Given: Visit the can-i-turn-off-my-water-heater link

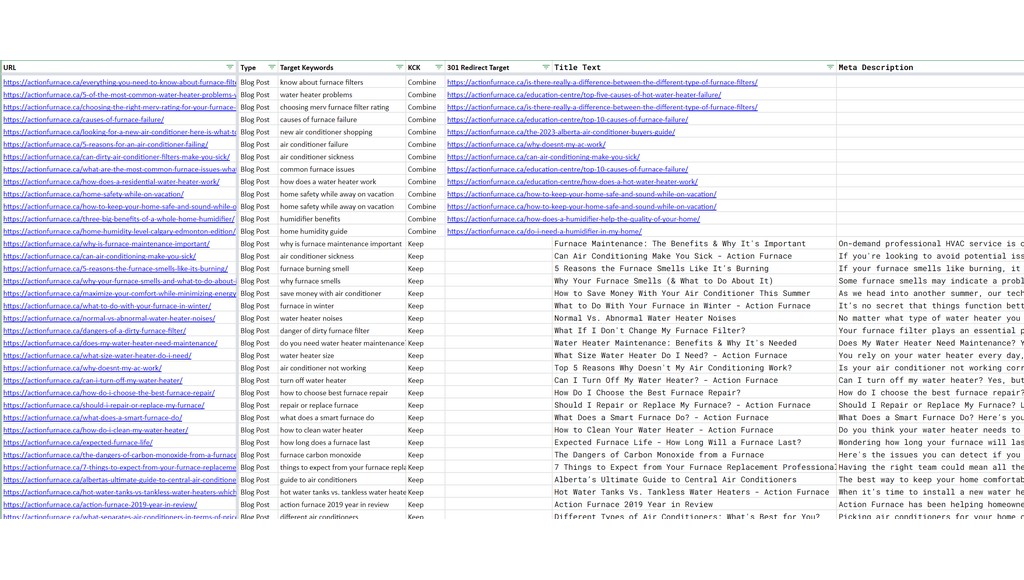Looking at the screenshot, I should pos(93,380).
